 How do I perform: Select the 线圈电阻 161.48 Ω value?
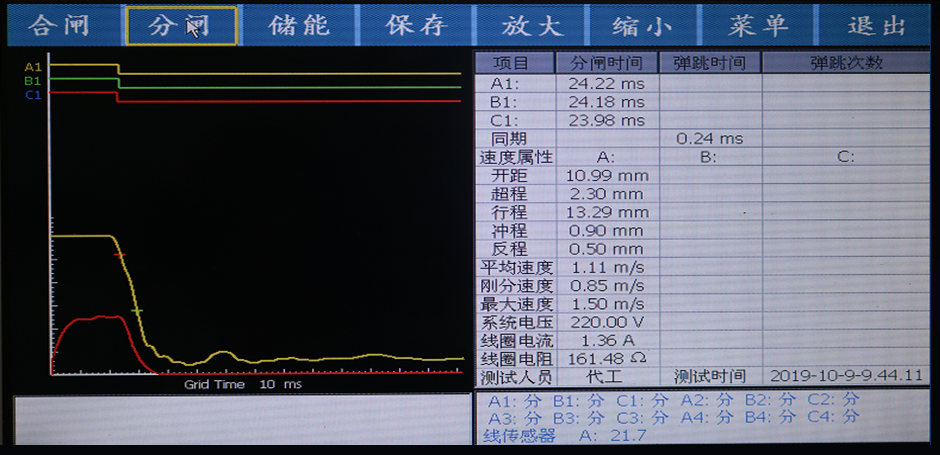pos(607,357)
